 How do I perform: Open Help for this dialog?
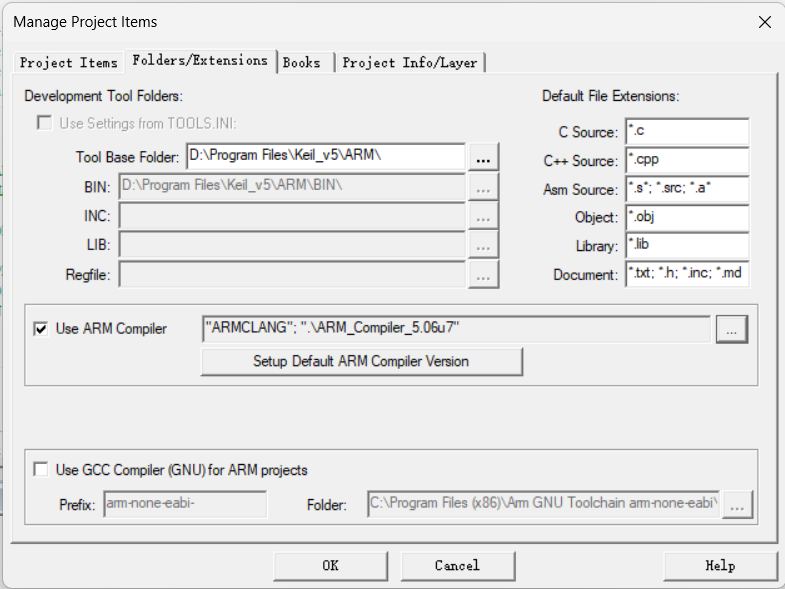click(720, 566)
